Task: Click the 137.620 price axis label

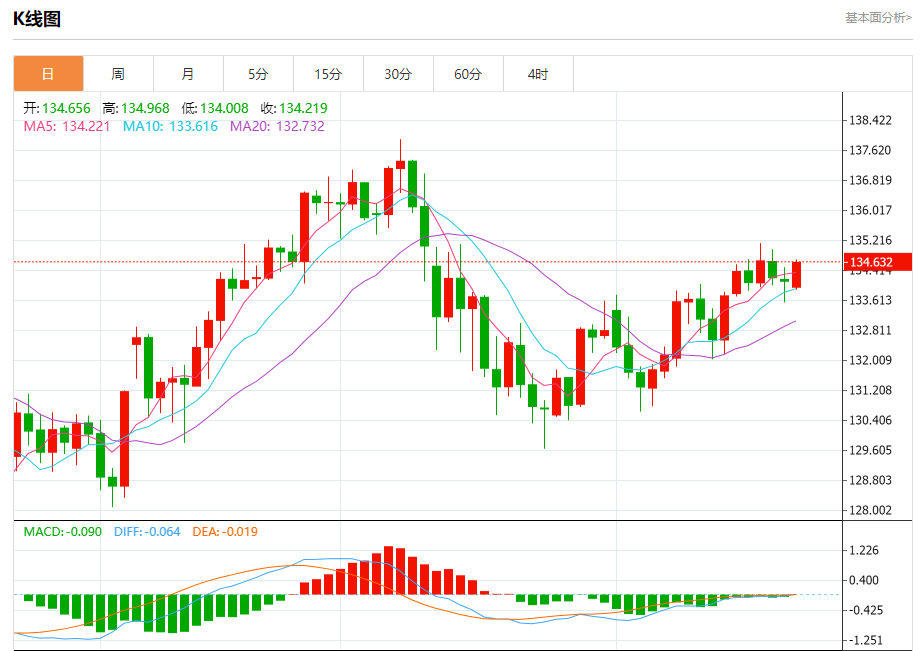Action: tap(871, 151)
